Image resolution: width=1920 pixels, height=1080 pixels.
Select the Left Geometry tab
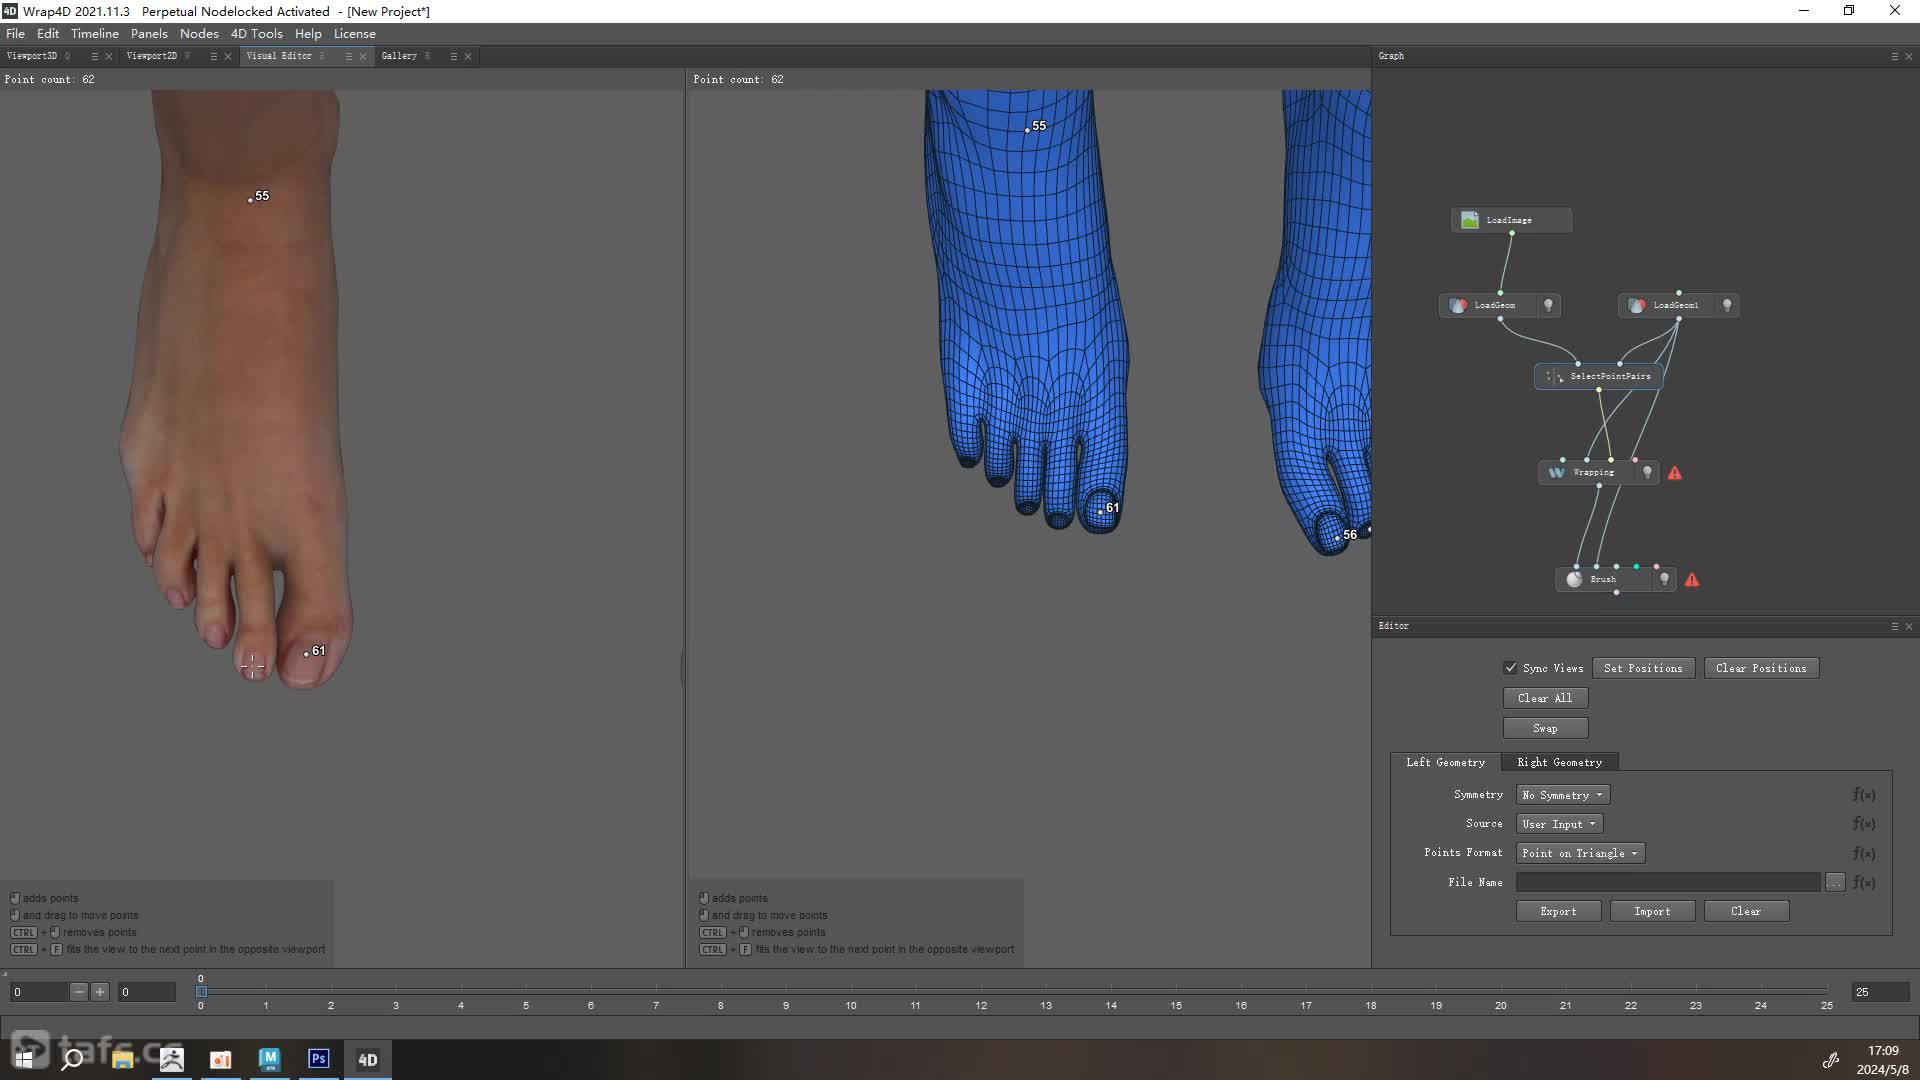pos(1446,762)
